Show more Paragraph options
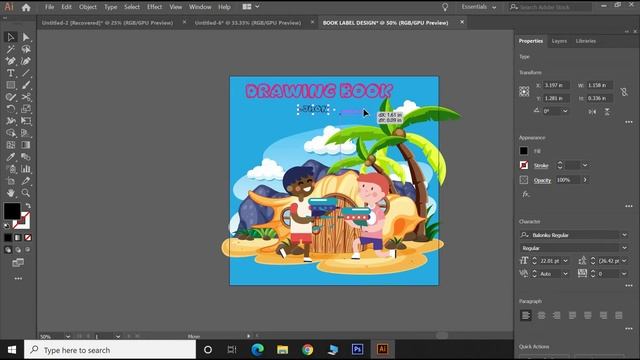Screen dimensions: 640x360 (x=629, y=329)
